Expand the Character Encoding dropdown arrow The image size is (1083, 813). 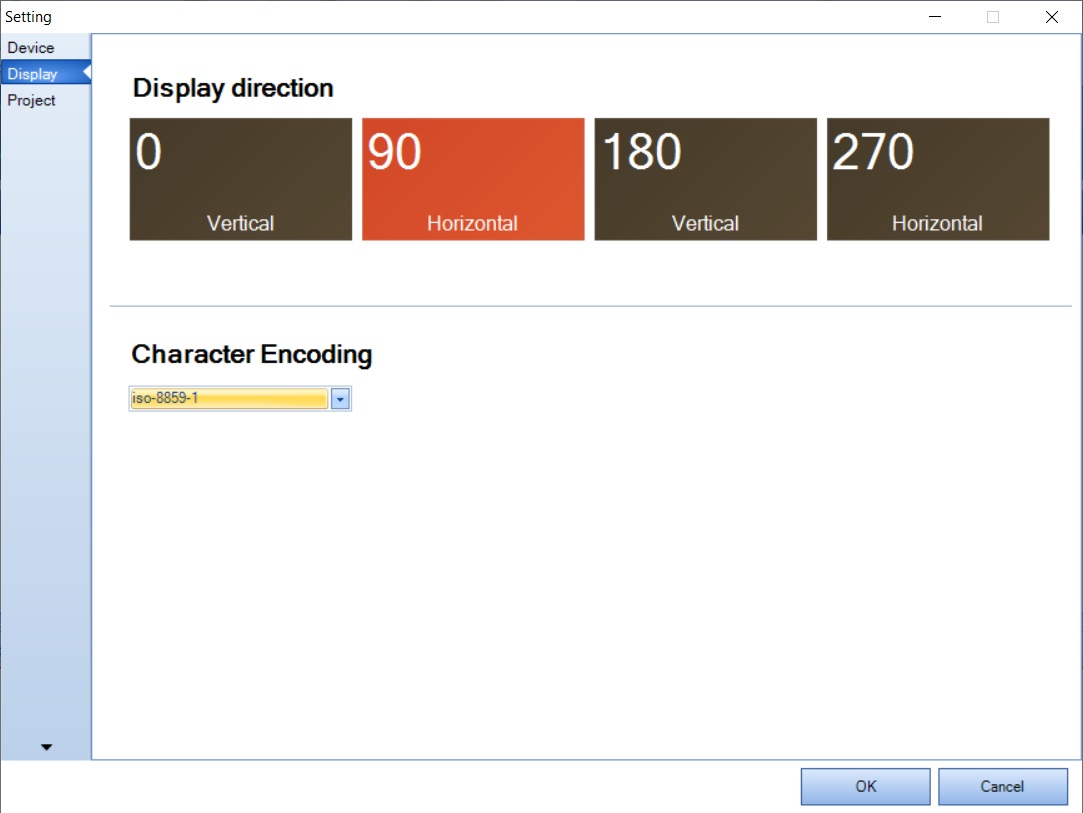point(340,399)
